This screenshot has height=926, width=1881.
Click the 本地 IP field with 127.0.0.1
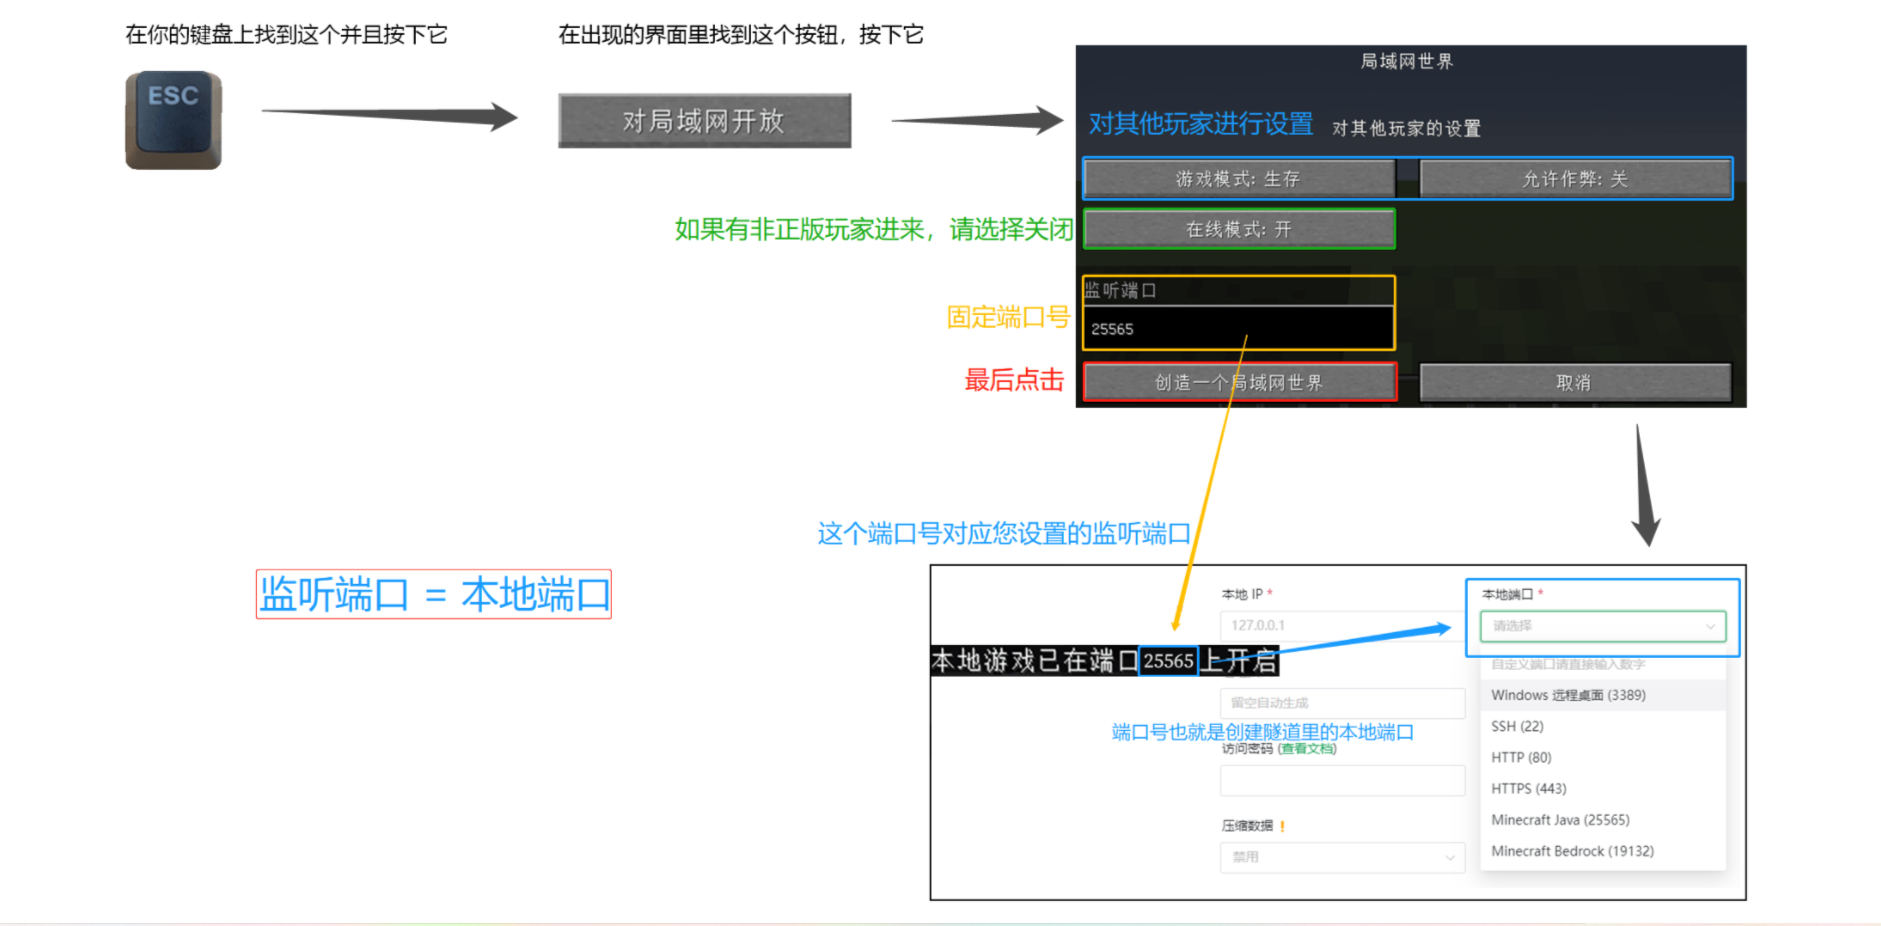click(x=1342, y=625)
